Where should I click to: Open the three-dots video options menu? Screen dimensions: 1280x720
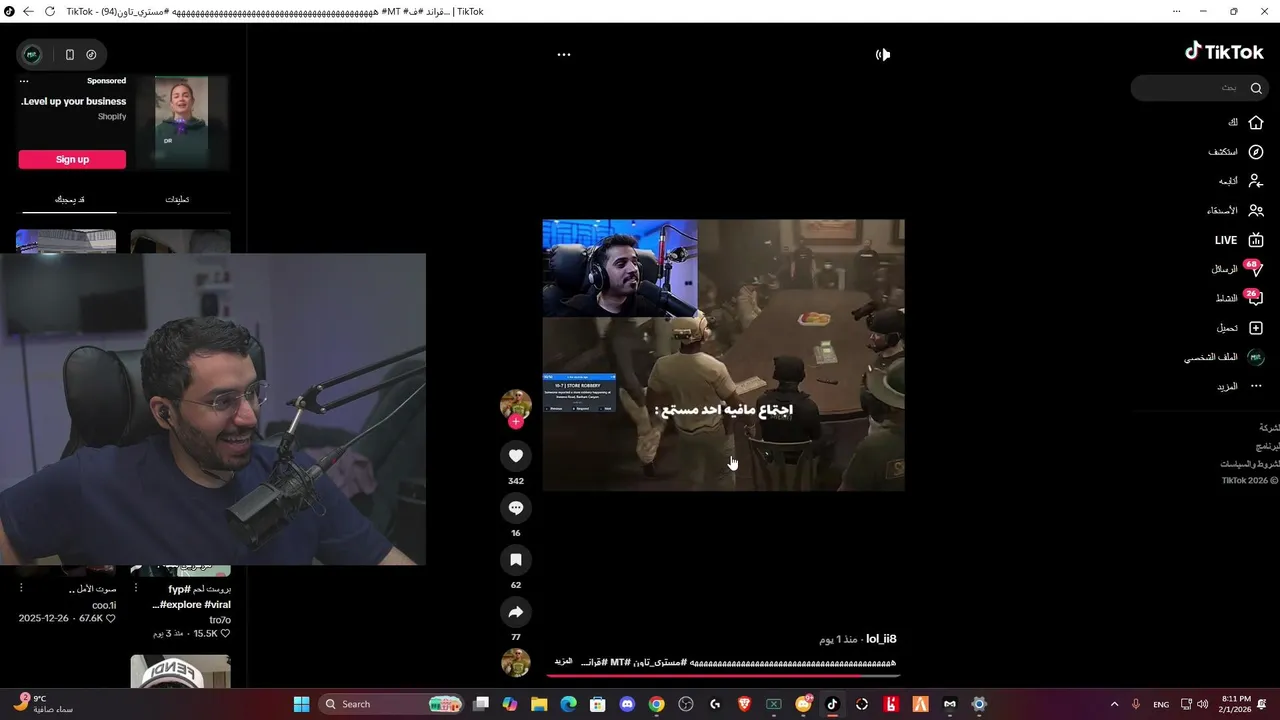(x=564, y=55)
